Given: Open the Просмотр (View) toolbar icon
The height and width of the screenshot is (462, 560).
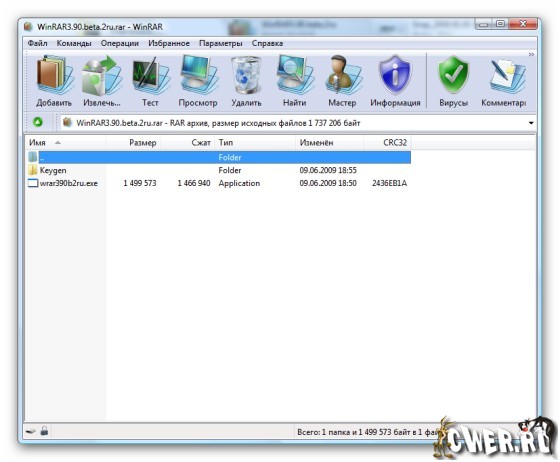Looking at the screenshot, I should 198,75.
